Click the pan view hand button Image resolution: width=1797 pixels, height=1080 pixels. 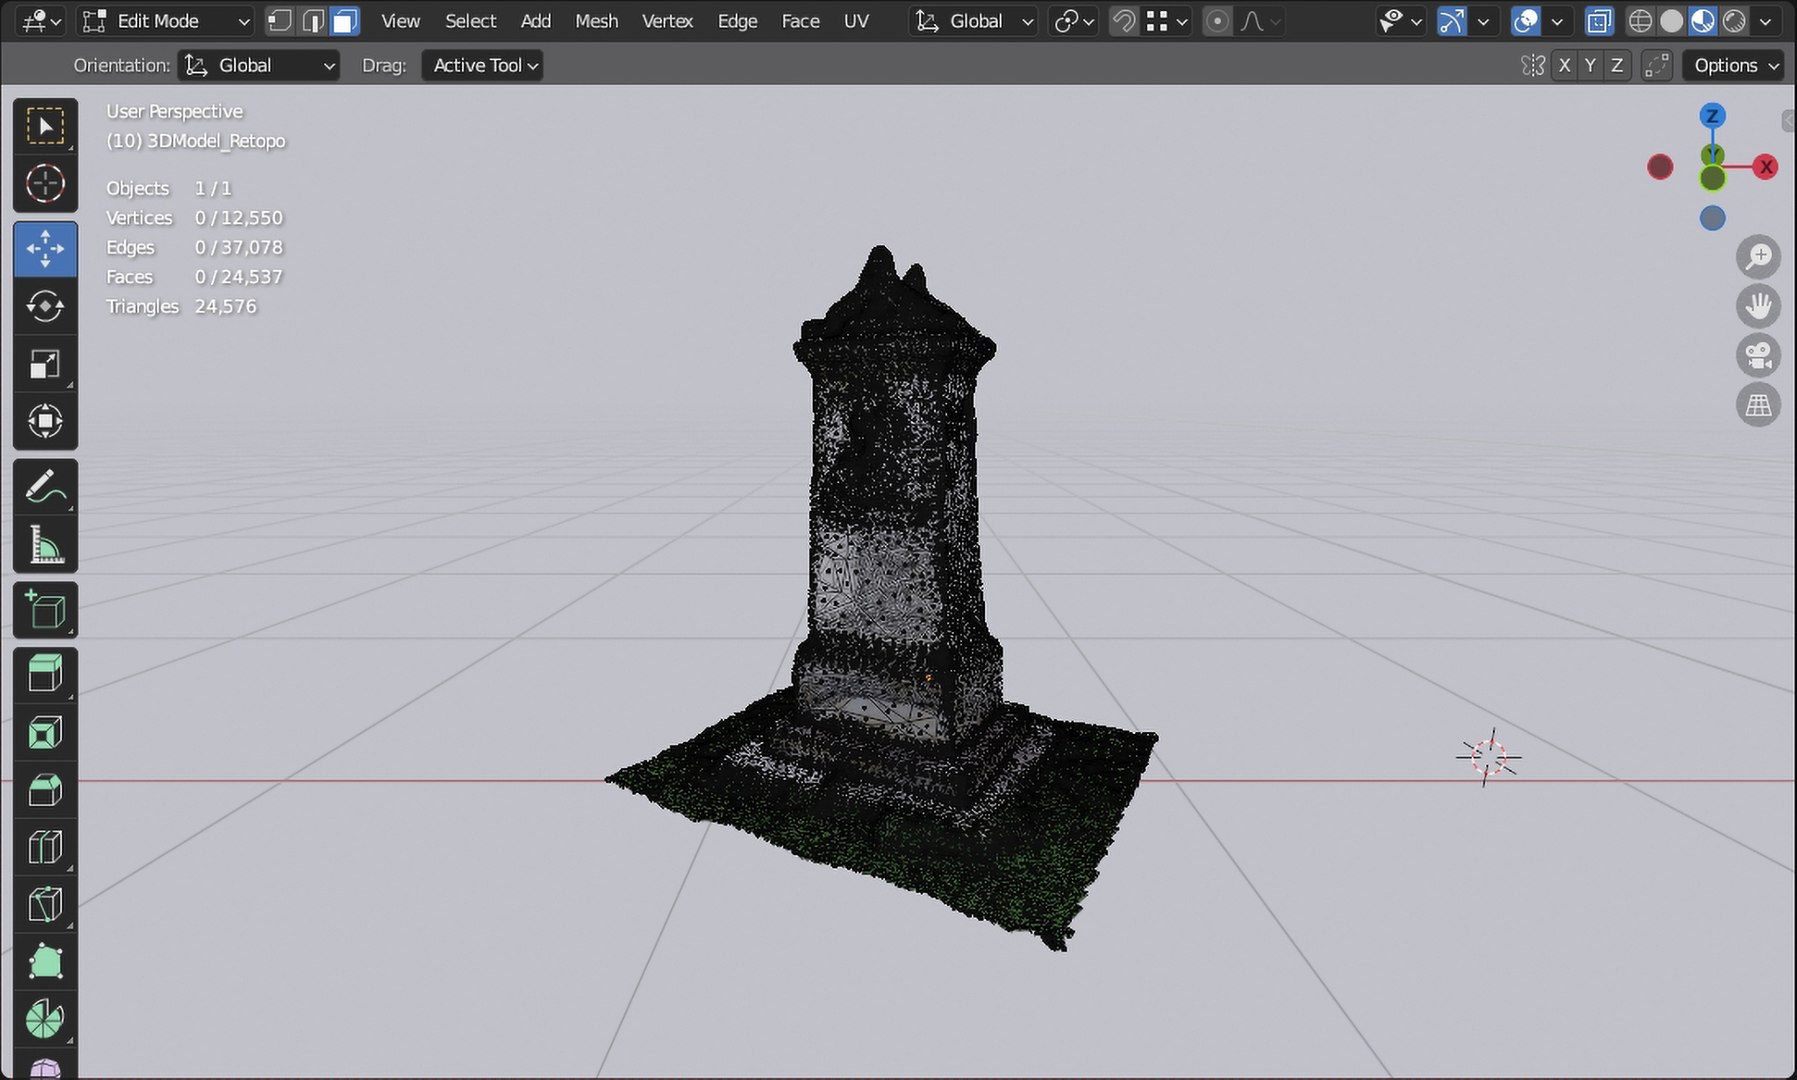pos(1758,306)
